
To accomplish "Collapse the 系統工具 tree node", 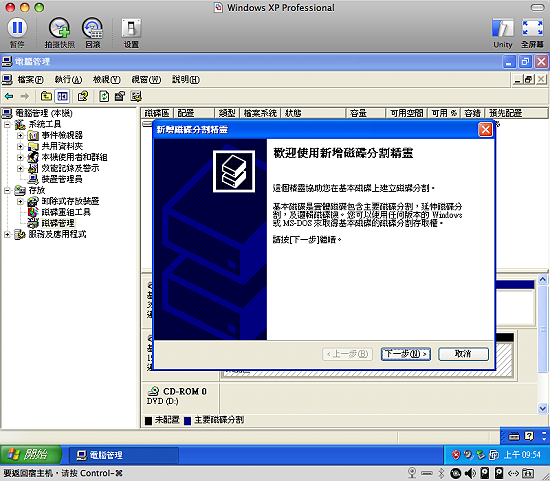I will pyautogui.click(x=7, y=124).
